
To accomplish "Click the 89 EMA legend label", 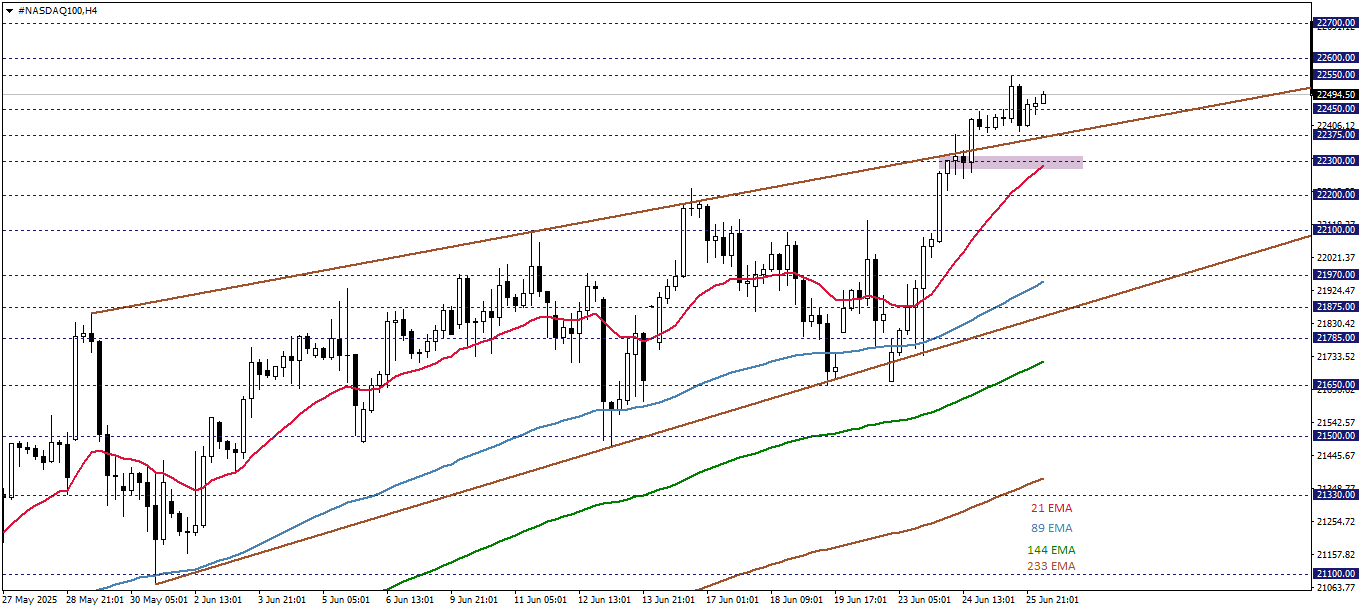I will [1052, 528].
